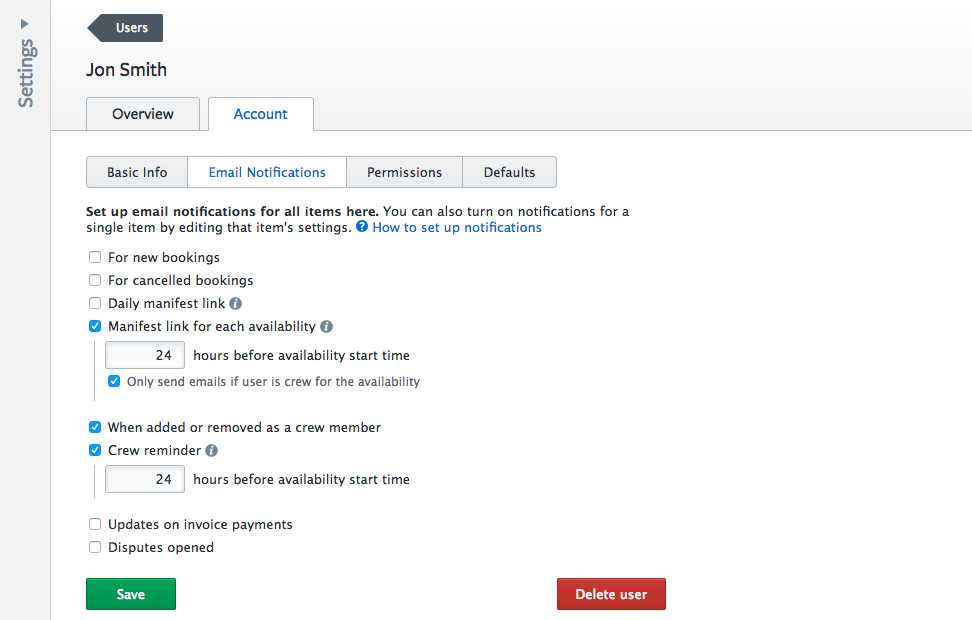
Task: Expand the Settings sidebar arrow
Action: (x=25, y=23)
